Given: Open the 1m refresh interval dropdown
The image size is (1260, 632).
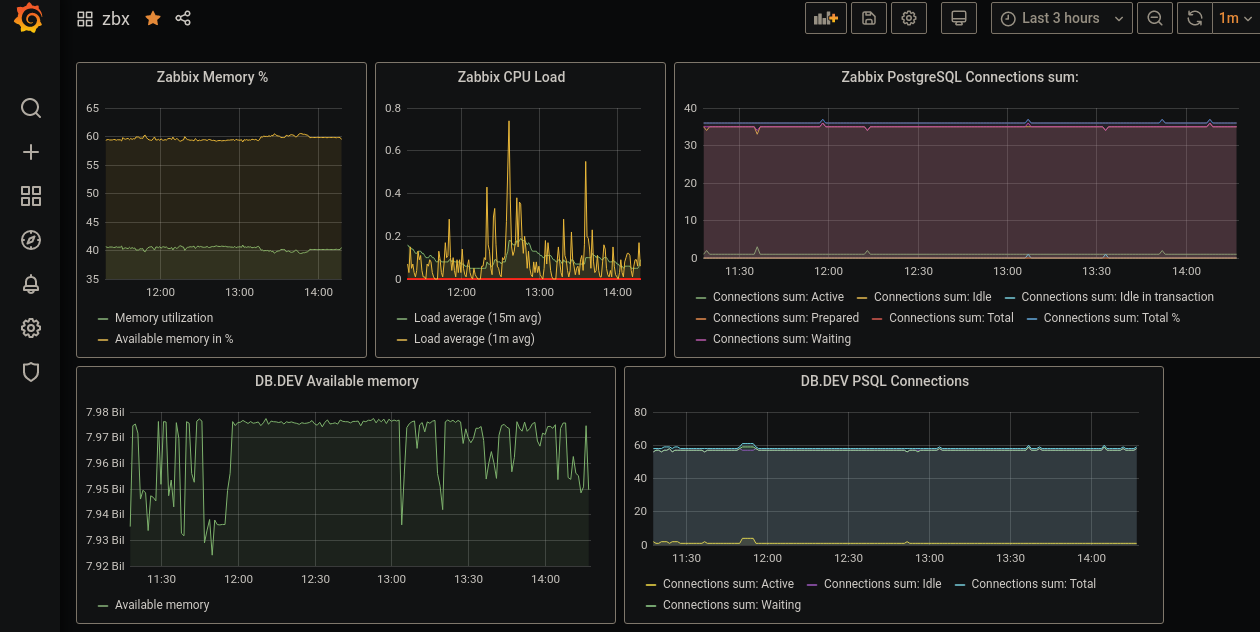Looking at the screenshot, I should [x=1234, y=18].
